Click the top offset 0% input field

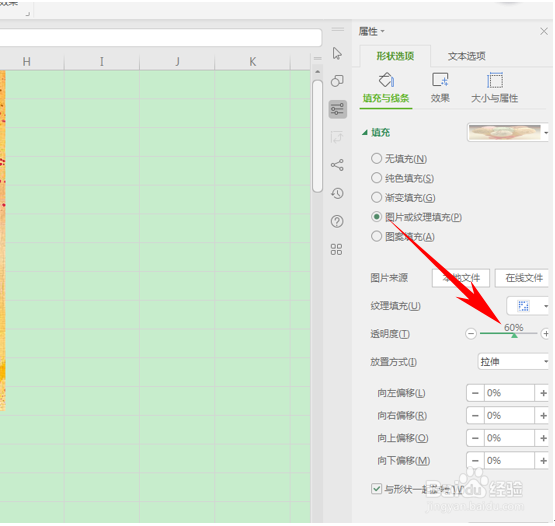pyautogui.click(x=509, y=438)
